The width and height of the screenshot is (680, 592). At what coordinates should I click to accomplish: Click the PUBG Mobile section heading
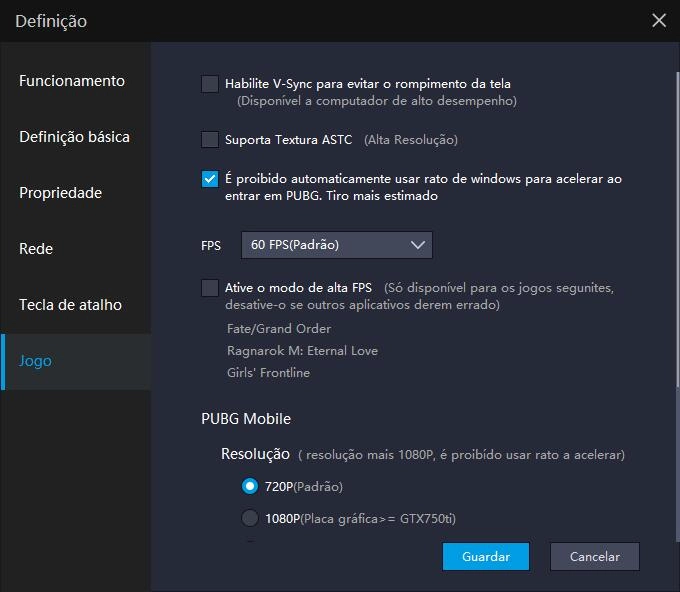(246, 419)
